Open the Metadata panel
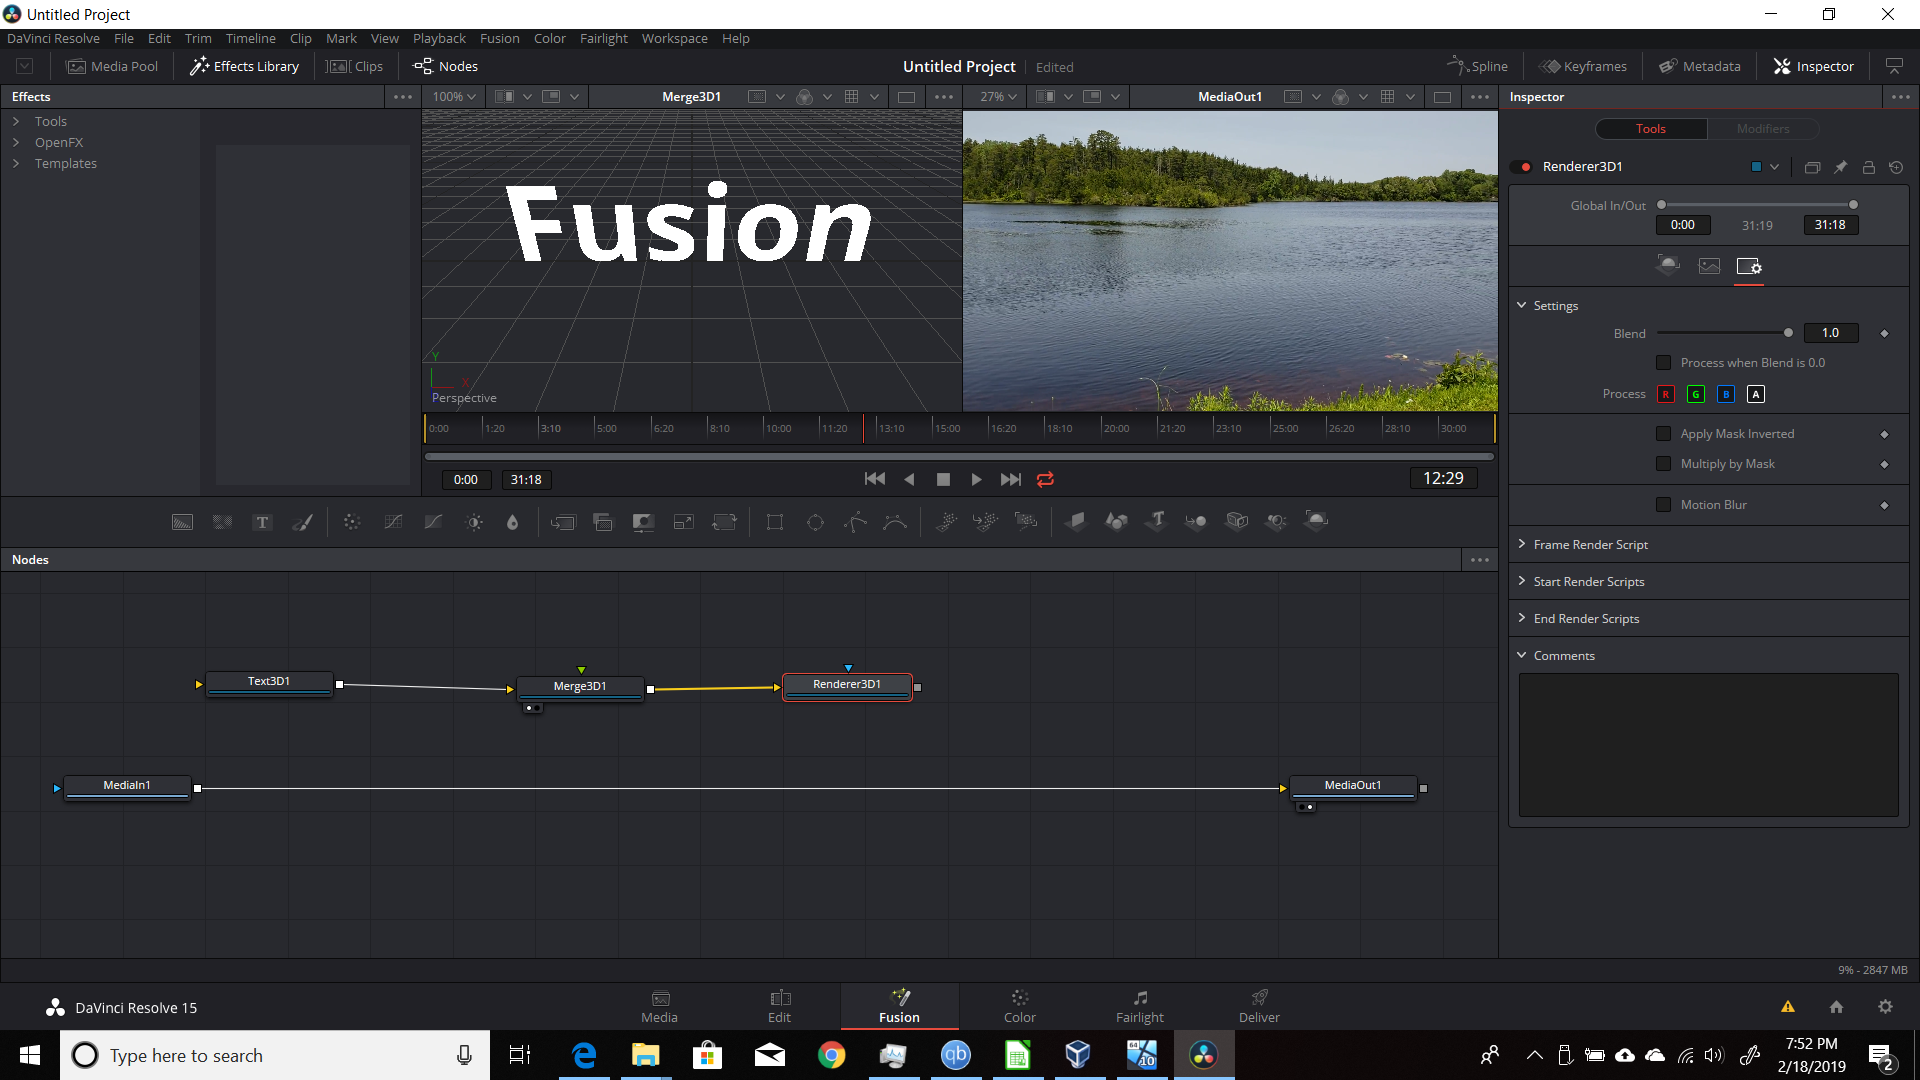1920x1080 pixels. click(1700, 66)
